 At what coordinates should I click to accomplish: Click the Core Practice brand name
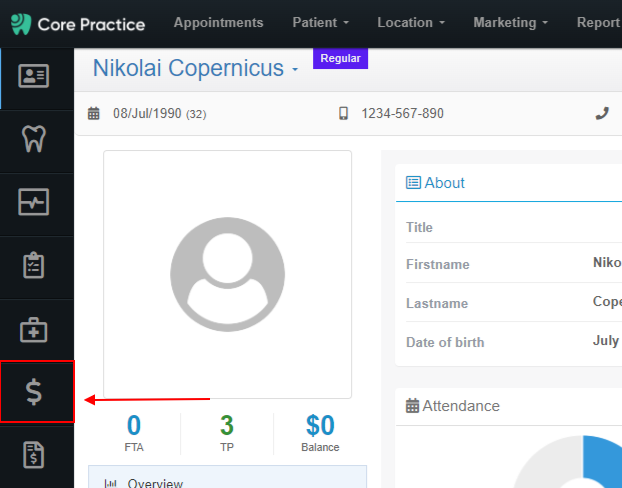(91, 25)
